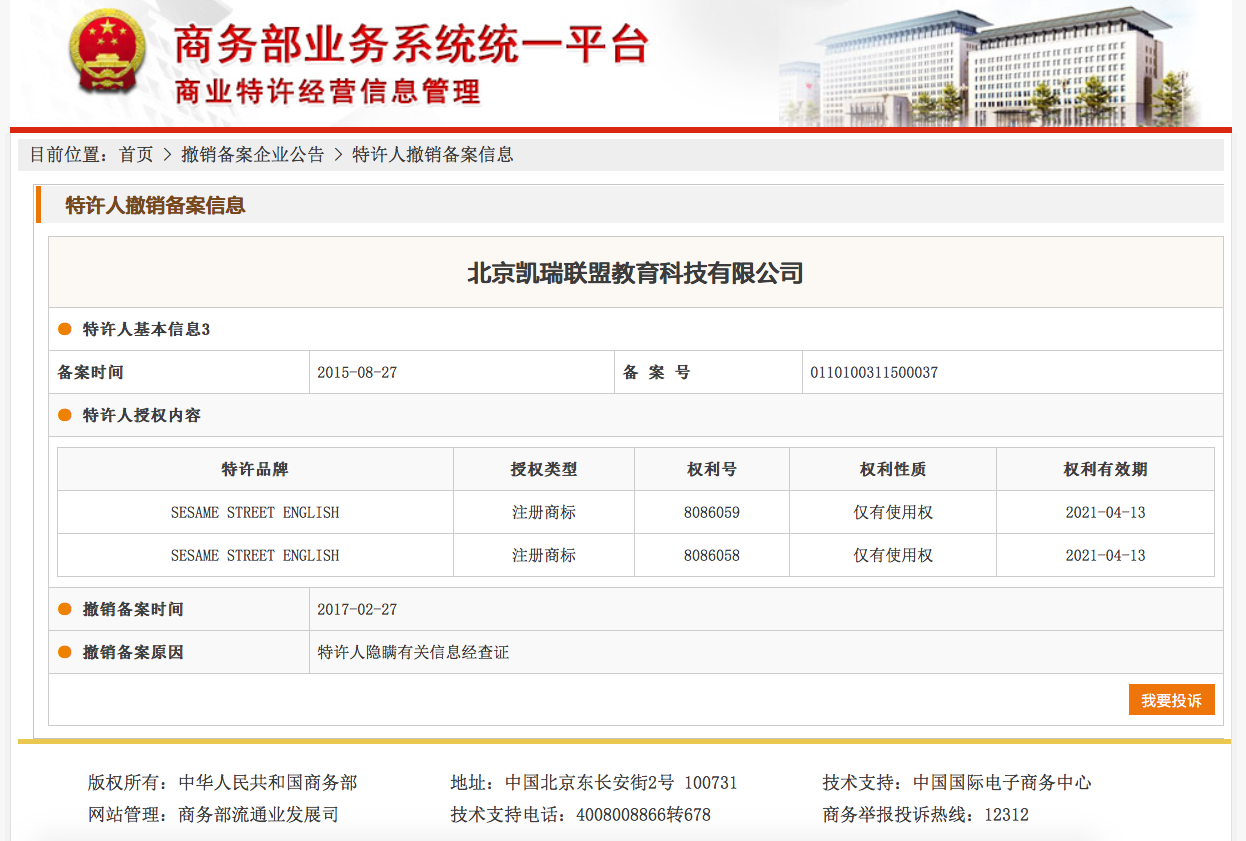Click the 备案号 value 0110100311500037
The height and width of the screenshot is (841, 1246).
pos(873,373)
